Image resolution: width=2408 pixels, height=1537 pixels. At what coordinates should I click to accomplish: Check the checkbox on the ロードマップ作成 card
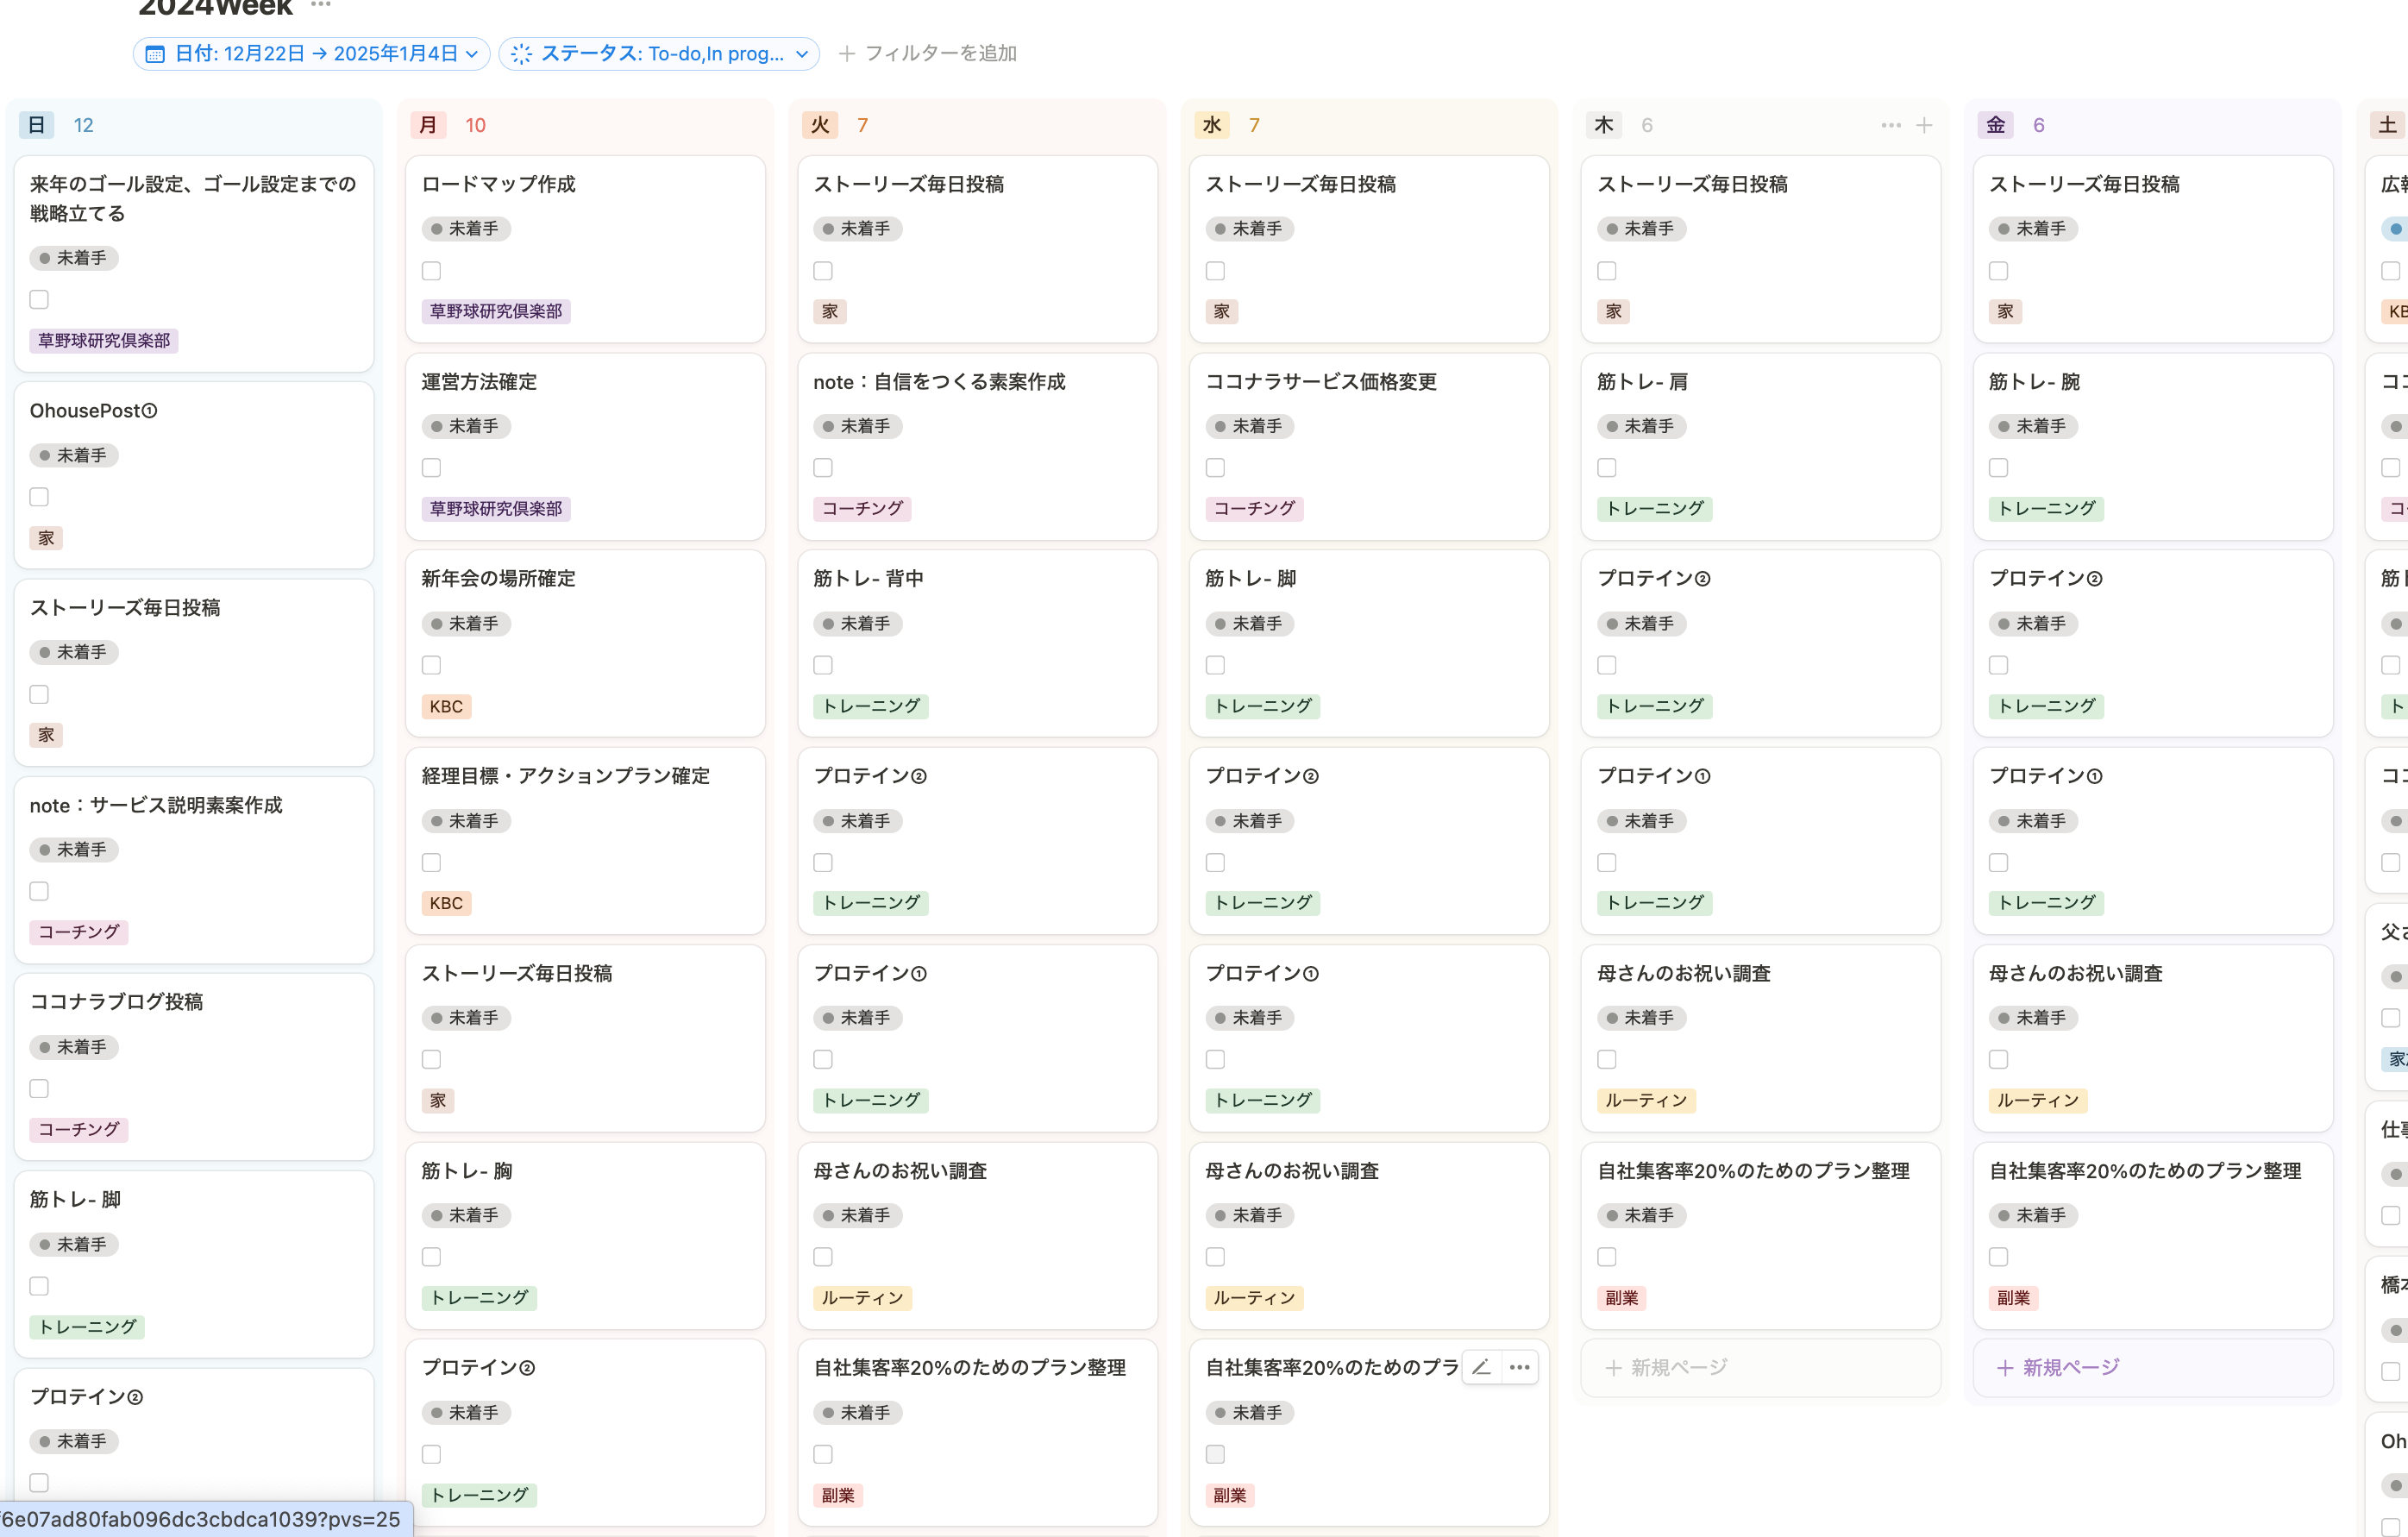(431, 270)
